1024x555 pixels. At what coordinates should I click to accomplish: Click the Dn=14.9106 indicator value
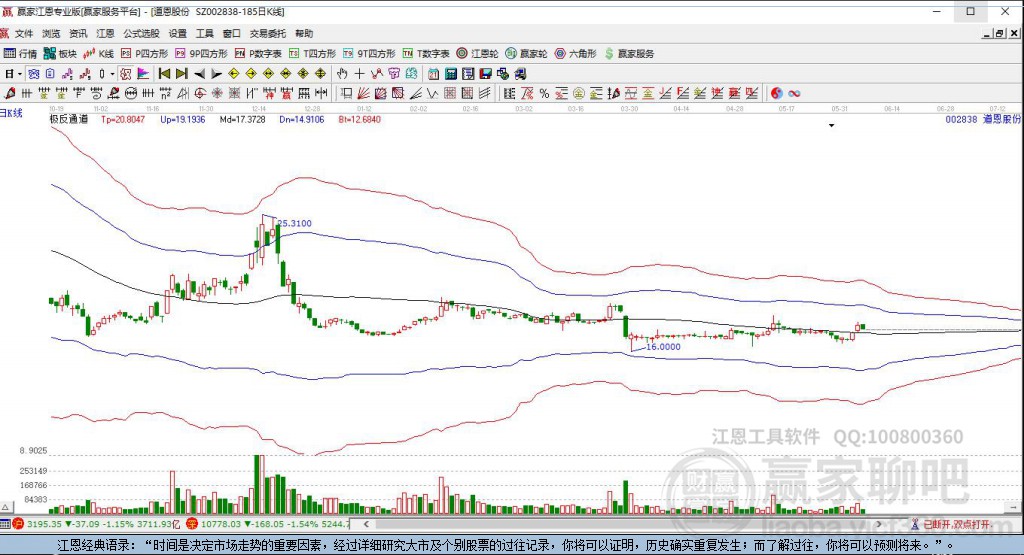(x=302, y=119)
